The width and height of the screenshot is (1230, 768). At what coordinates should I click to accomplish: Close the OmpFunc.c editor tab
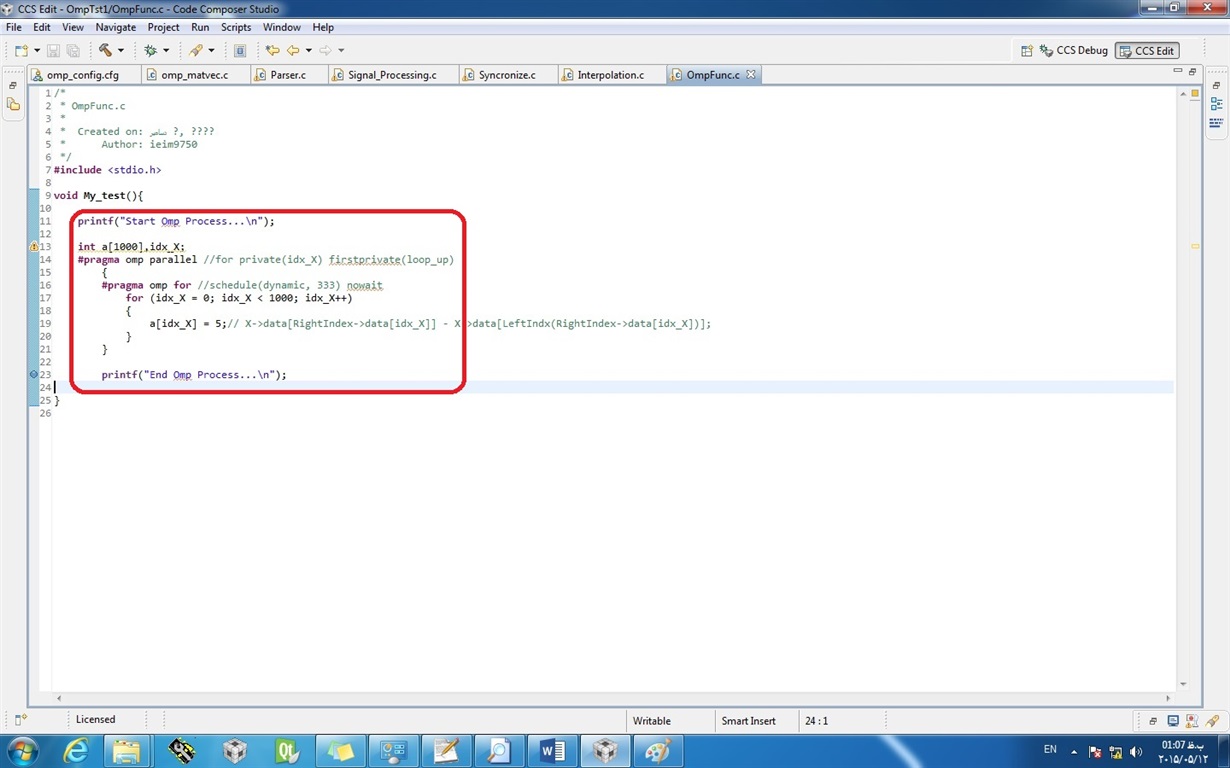tap(751, 75)
